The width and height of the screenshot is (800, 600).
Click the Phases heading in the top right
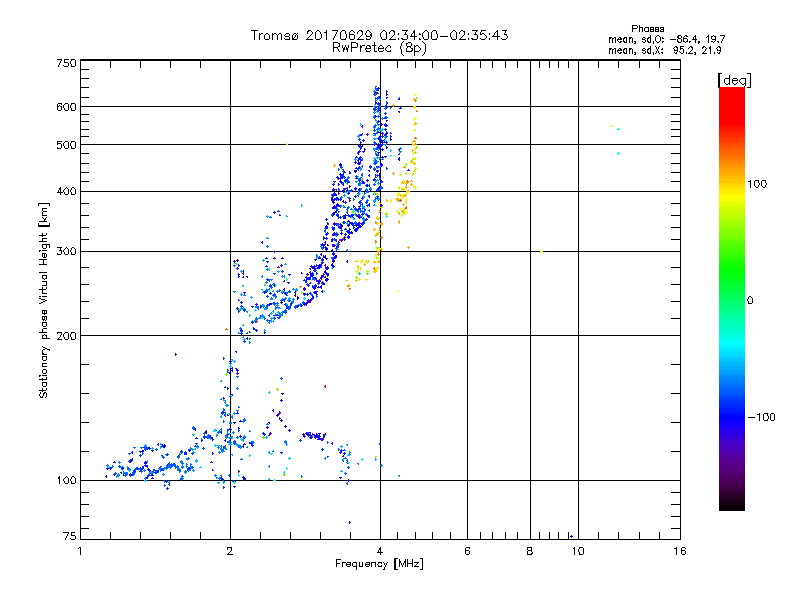[649, 28]
